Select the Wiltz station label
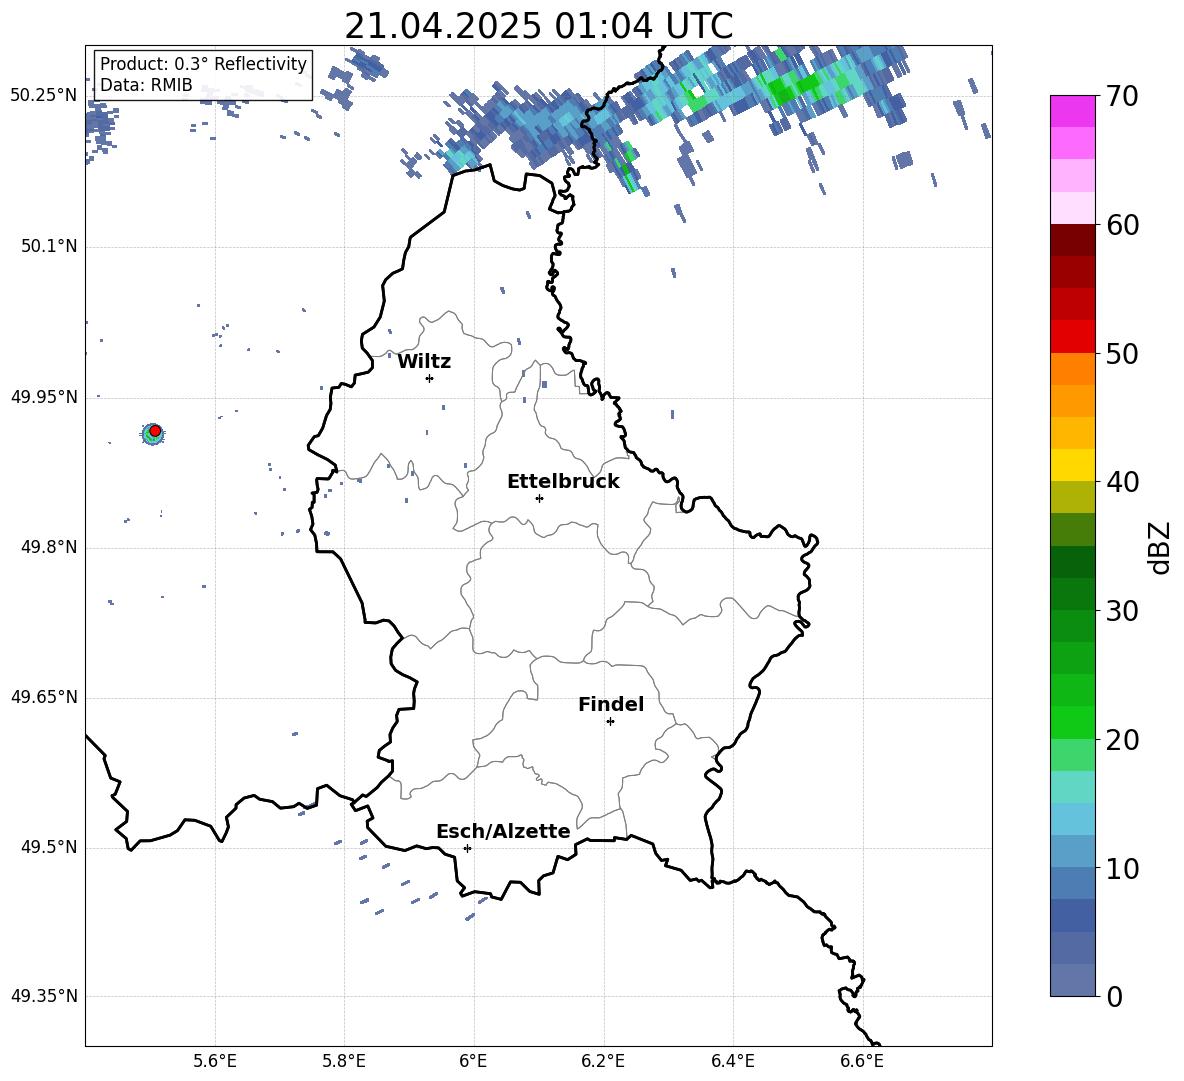The image size is (1184, 1081). [424, 362]
